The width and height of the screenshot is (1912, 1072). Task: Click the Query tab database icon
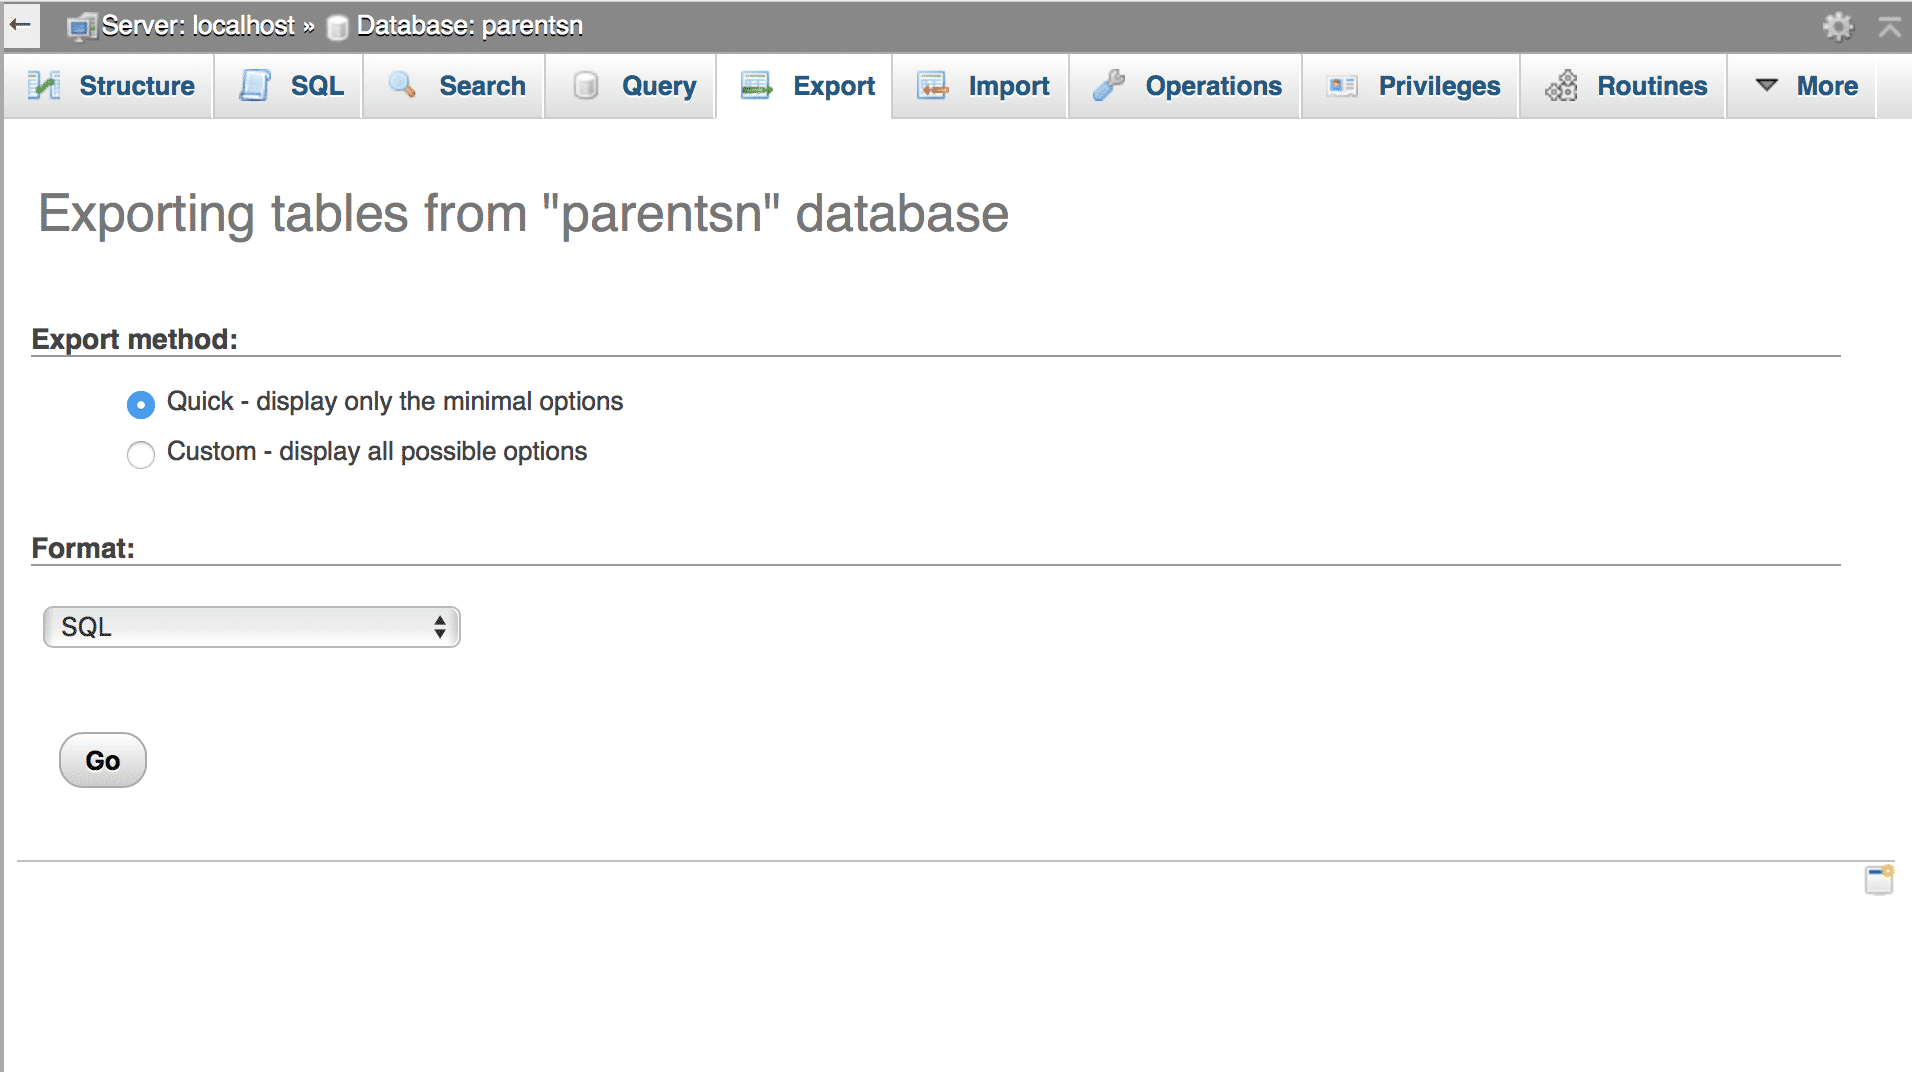click(x=586, y=86)
